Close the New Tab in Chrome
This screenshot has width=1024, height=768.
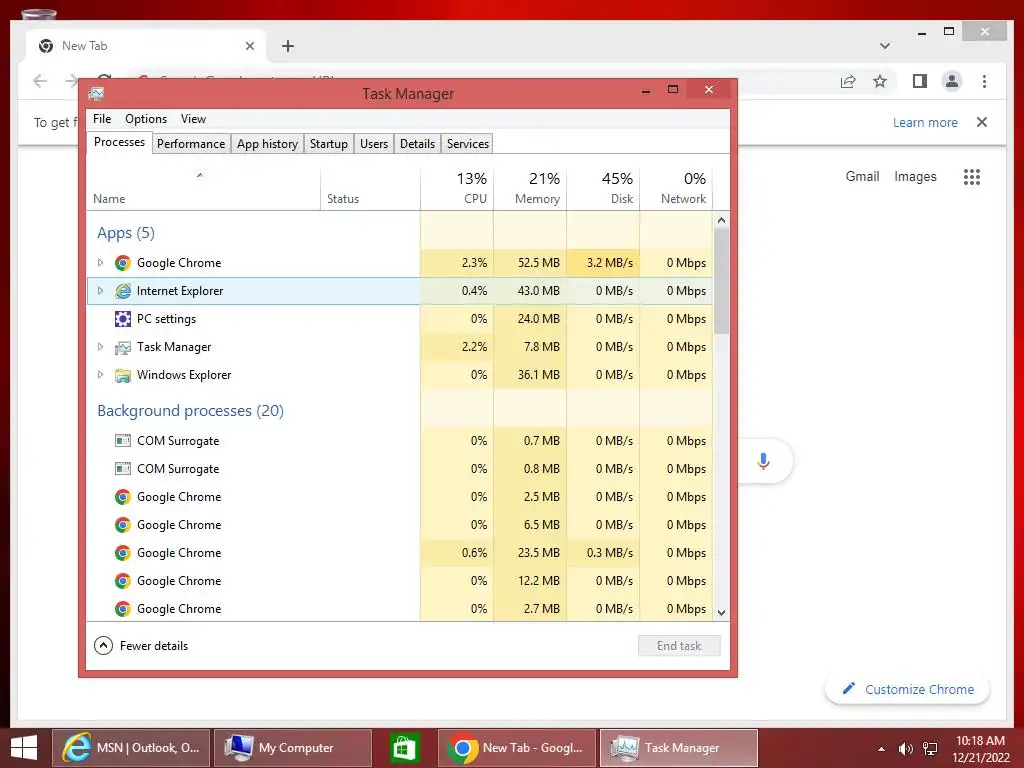pos(249,46)
